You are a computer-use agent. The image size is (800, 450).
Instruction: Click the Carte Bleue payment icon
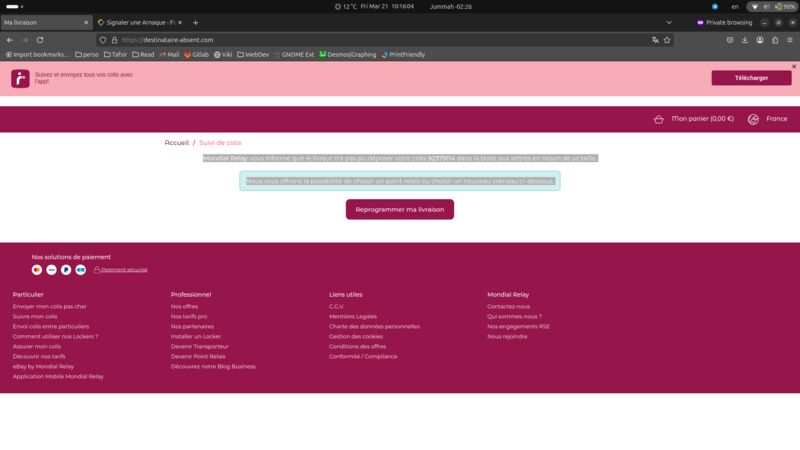[x=81, y=270]
